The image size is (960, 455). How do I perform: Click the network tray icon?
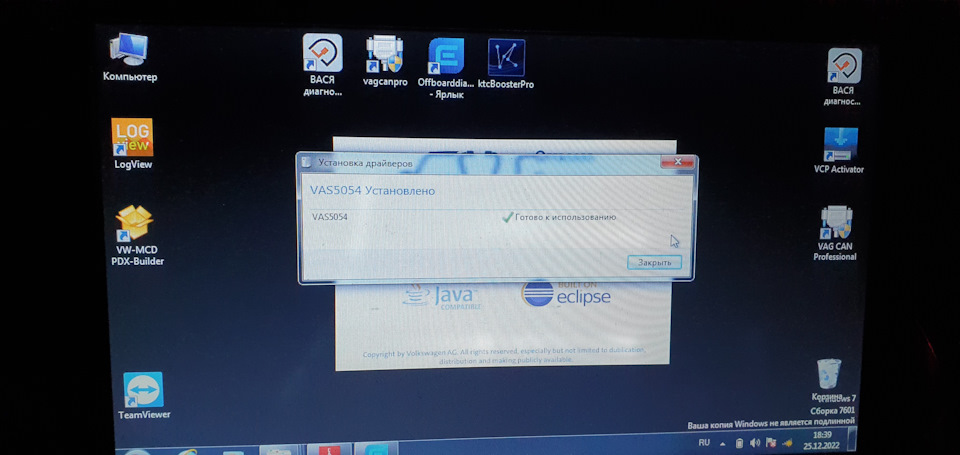787,442
